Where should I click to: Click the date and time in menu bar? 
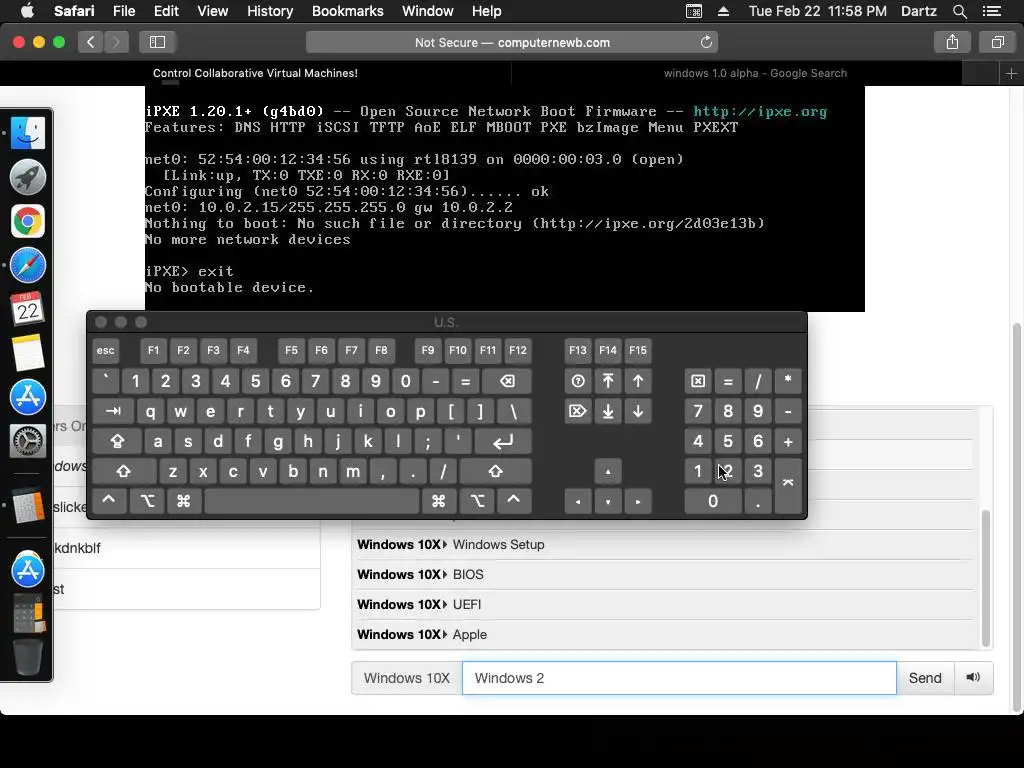pos(818,11)
